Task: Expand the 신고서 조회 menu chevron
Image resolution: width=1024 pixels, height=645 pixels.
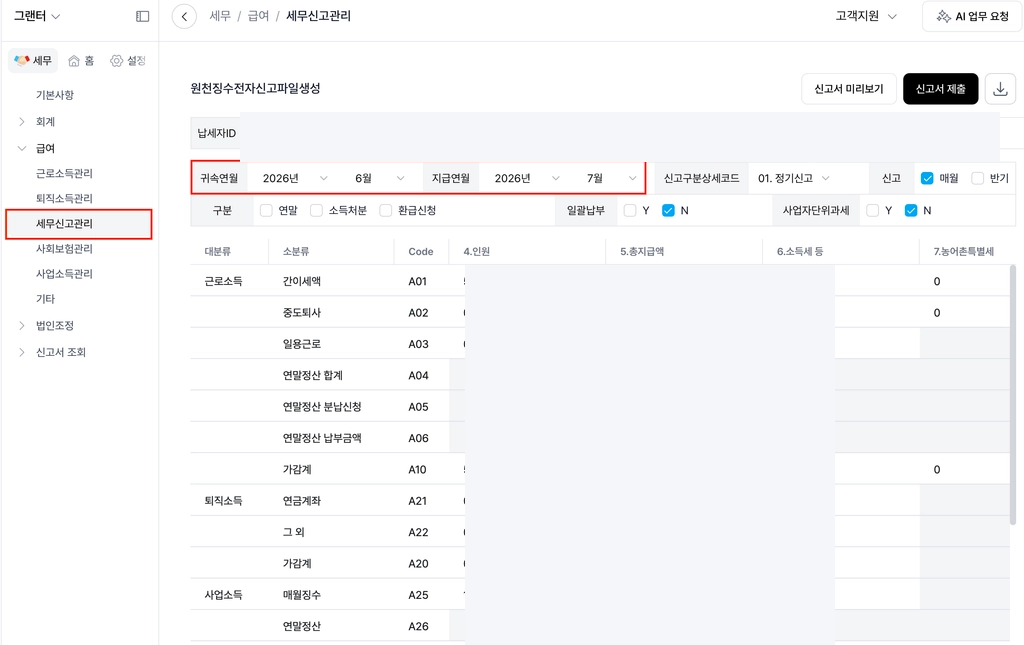Action: (22, 352)
